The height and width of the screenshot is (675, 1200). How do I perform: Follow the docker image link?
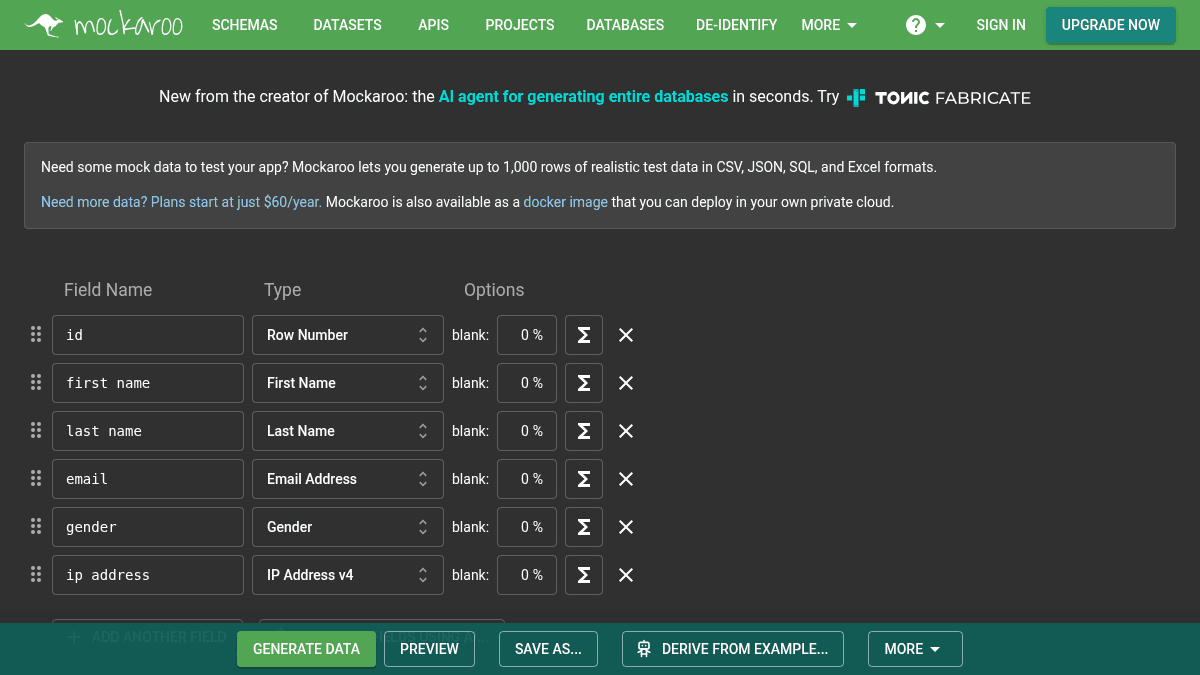pyautogui.click(x=566, y=202)
